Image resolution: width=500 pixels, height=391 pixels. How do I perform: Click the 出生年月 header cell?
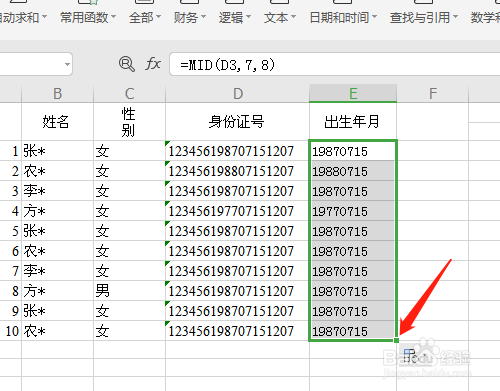[x=353, y=121]
